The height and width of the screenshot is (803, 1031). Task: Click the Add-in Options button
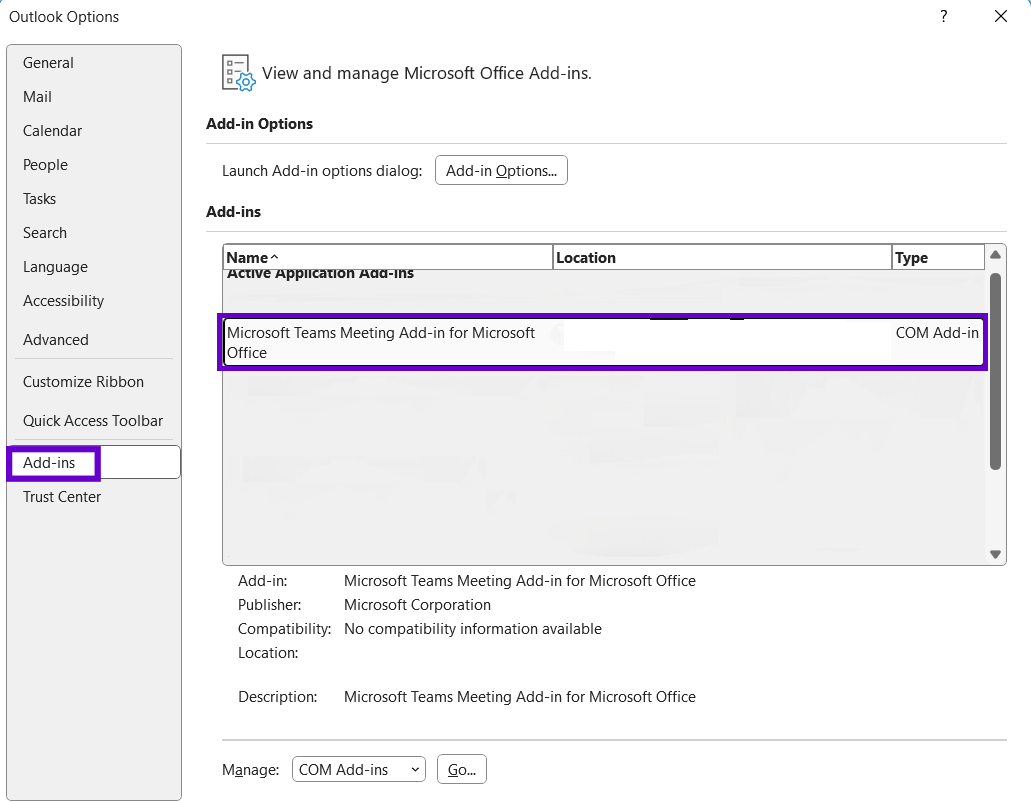501,170
